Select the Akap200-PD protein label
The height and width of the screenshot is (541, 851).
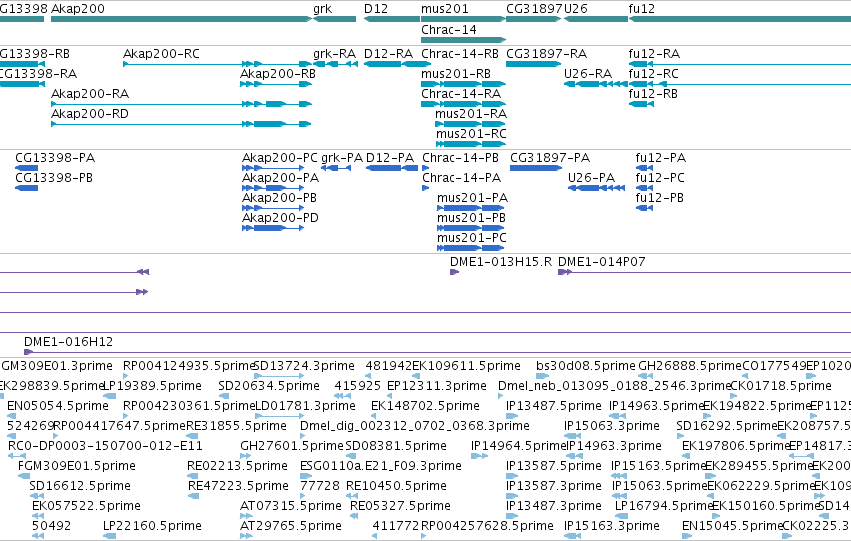280,218
